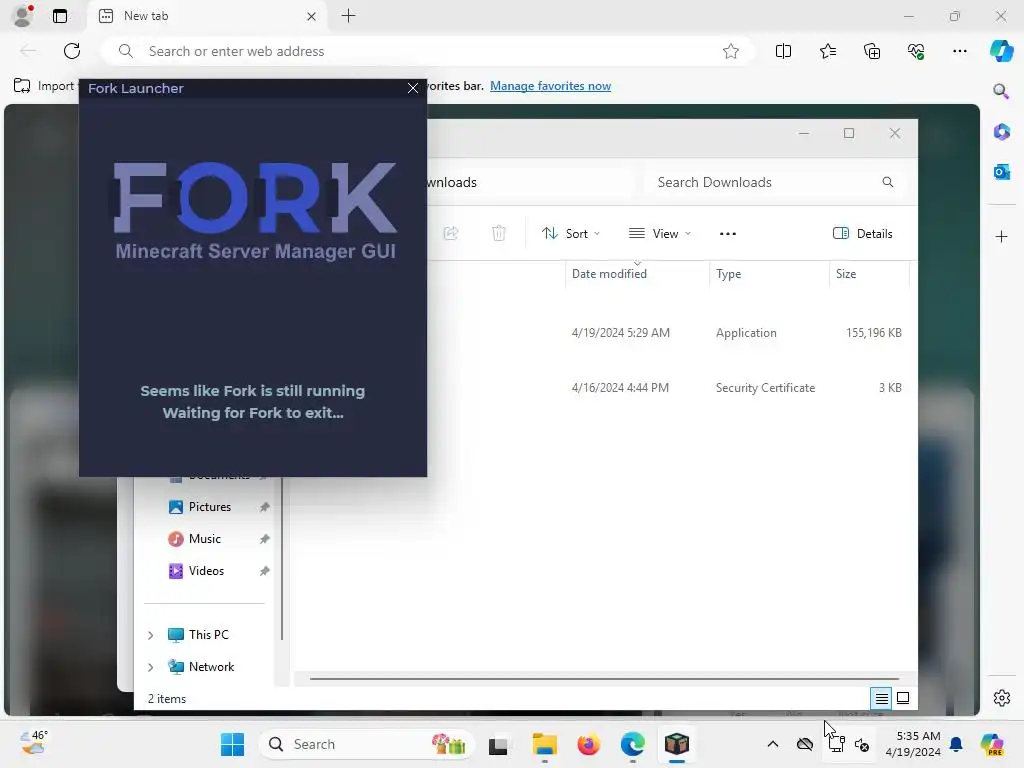Screen dimensions: 1024x768
Task: Open Videos in Explorer sidebar
Action: pos(206,571)
